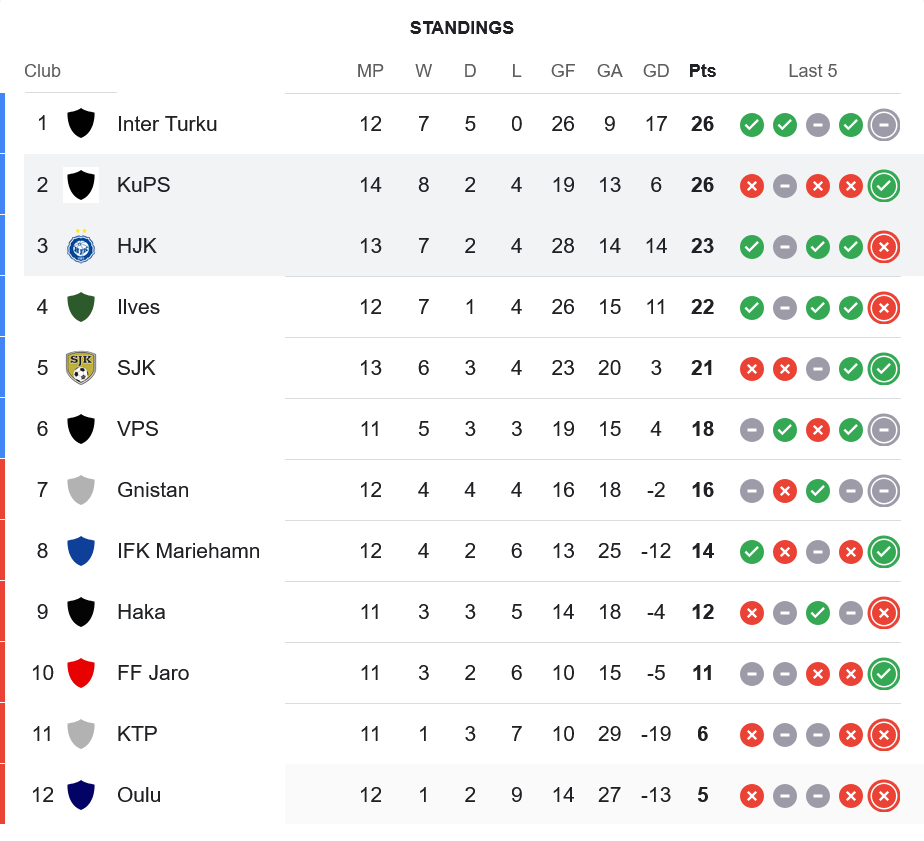Click the GD column header

click(656, 71)
